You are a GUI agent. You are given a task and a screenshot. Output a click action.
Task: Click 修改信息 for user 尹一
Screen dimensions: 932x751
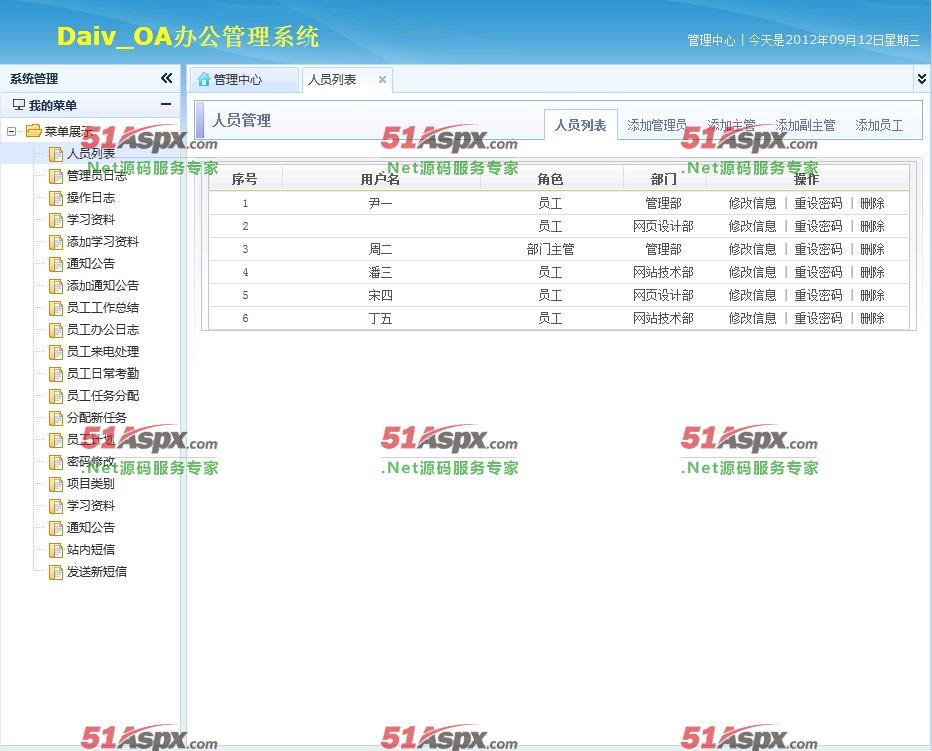click(752, 203)
